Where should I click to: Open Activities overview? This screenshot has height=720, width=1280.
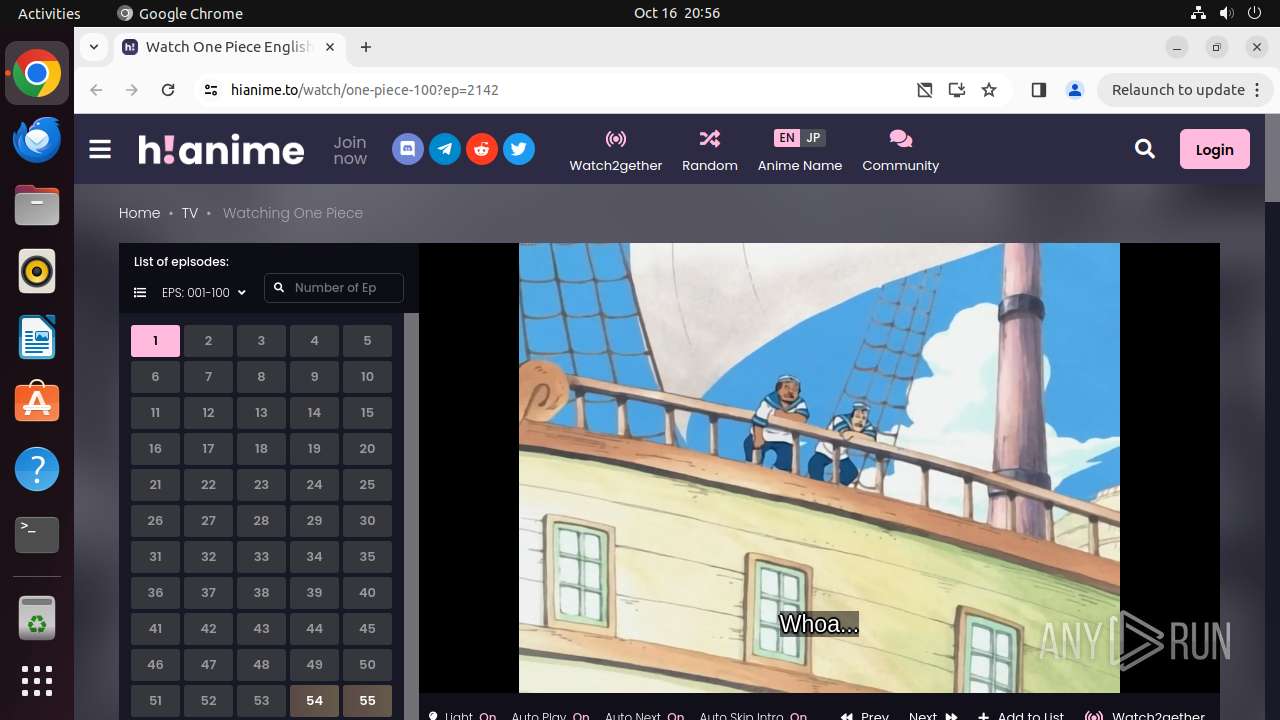pos(49,13)
